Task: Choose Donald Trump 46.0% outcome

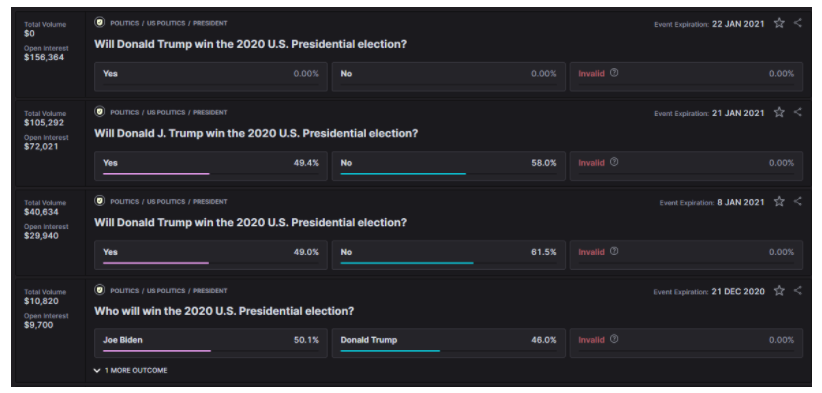Action: (x=449, y=343)
